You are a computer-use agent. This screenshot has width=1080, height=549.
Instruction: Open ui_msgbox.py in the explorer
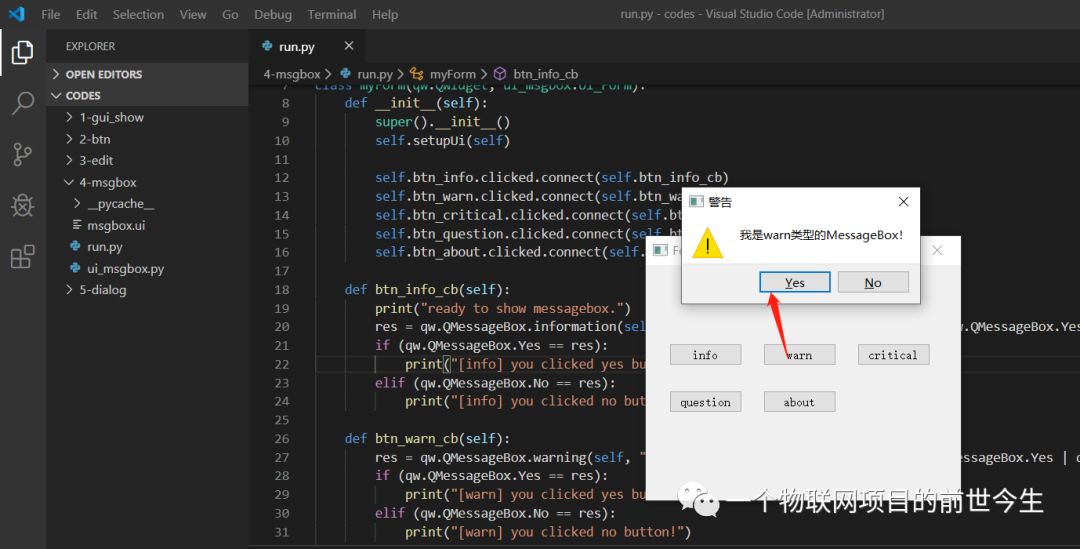coord(147,269)
